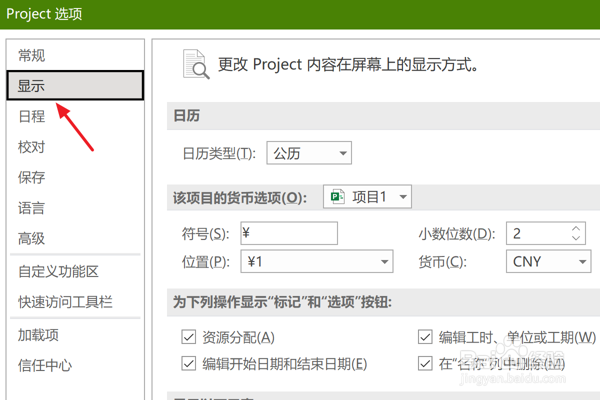This screenshot has width=600, height=400.
Task: Open the 货币 dropdown showing CNY
Action: click(x=548, y=261)
